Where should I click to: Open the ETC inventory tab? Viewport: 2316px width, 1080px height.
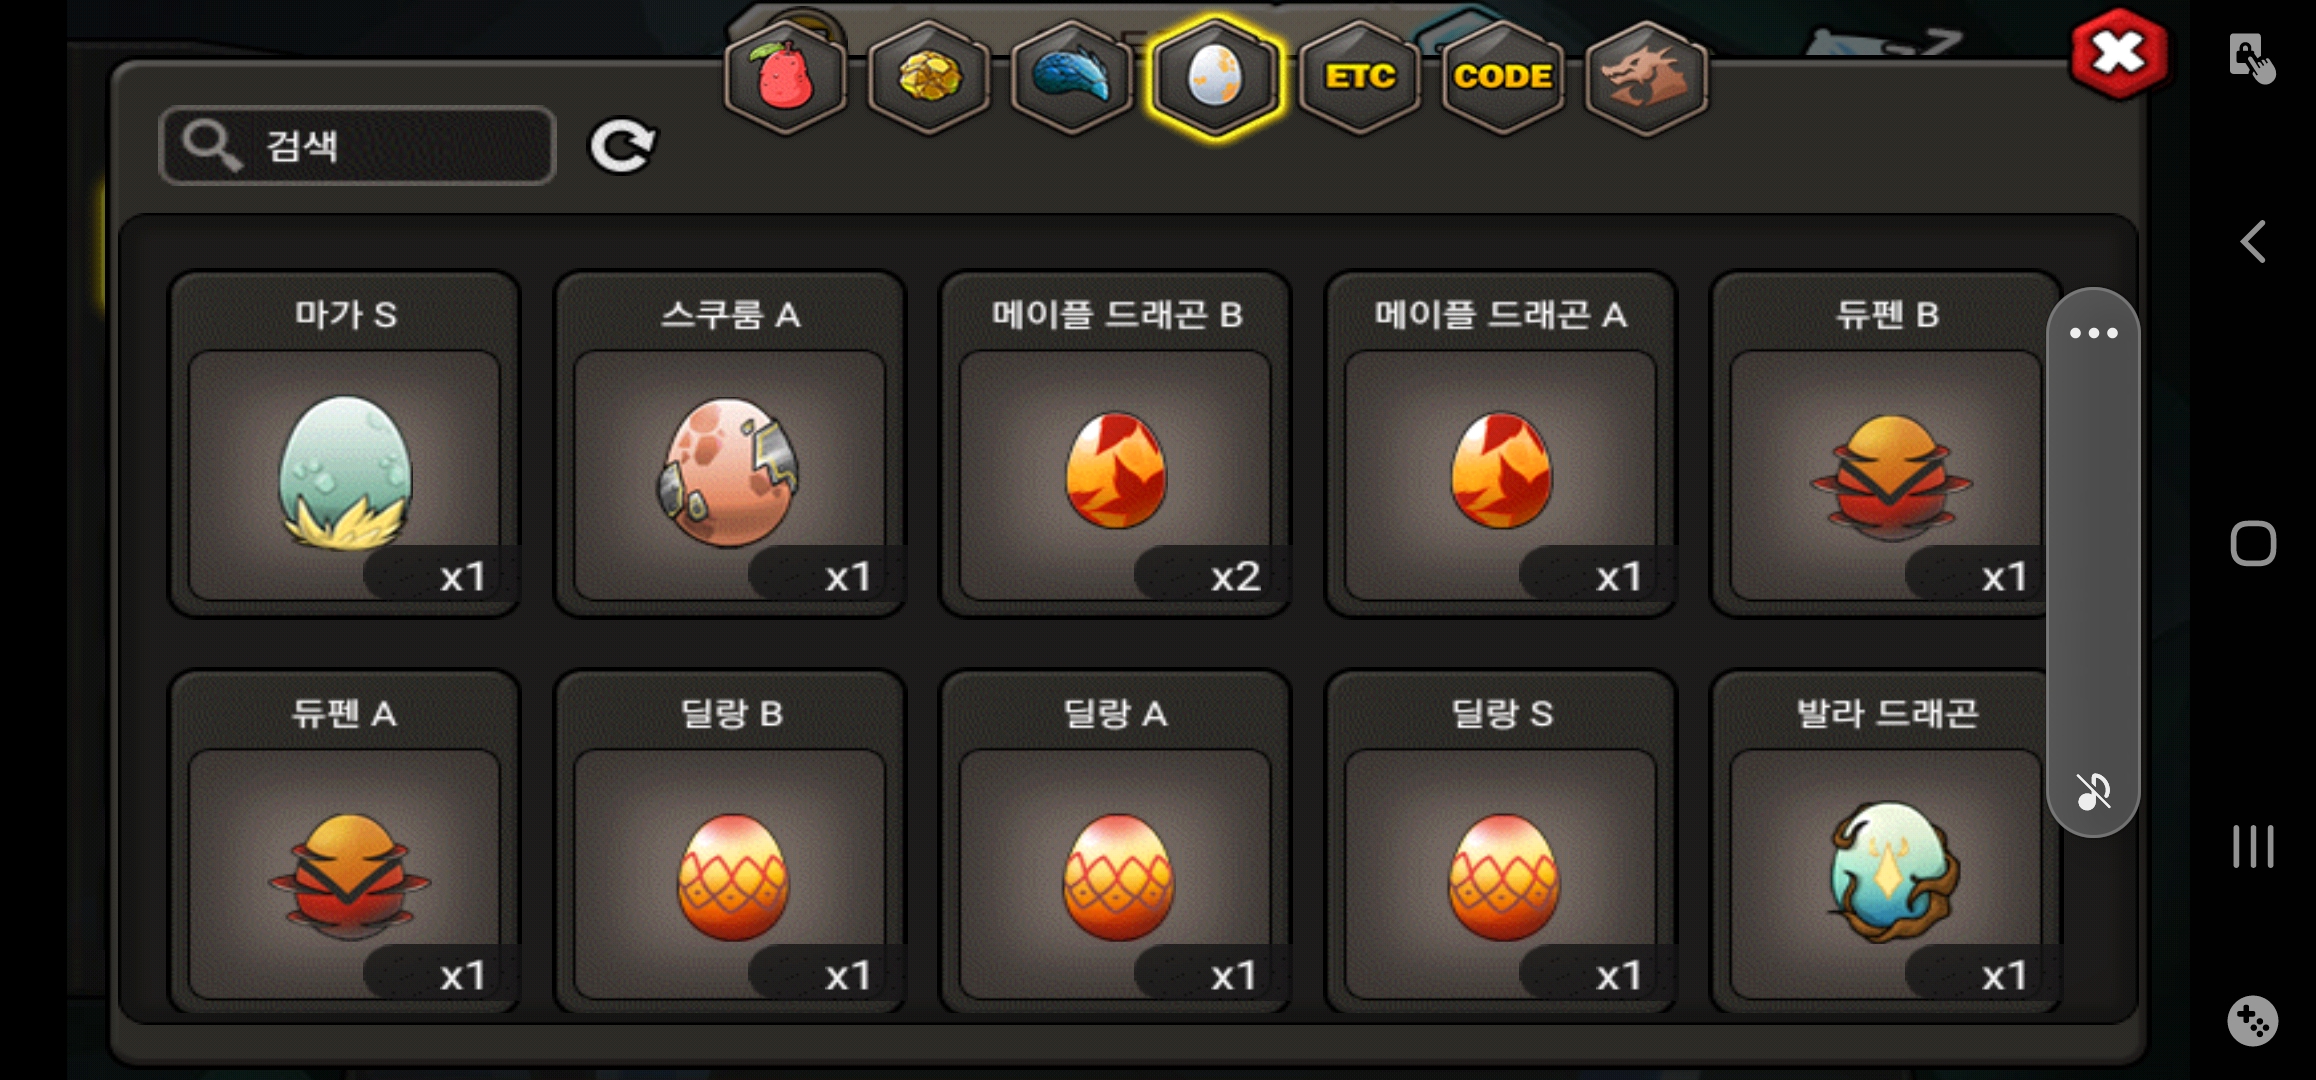pyautogui.click(x=1360, y=77)
